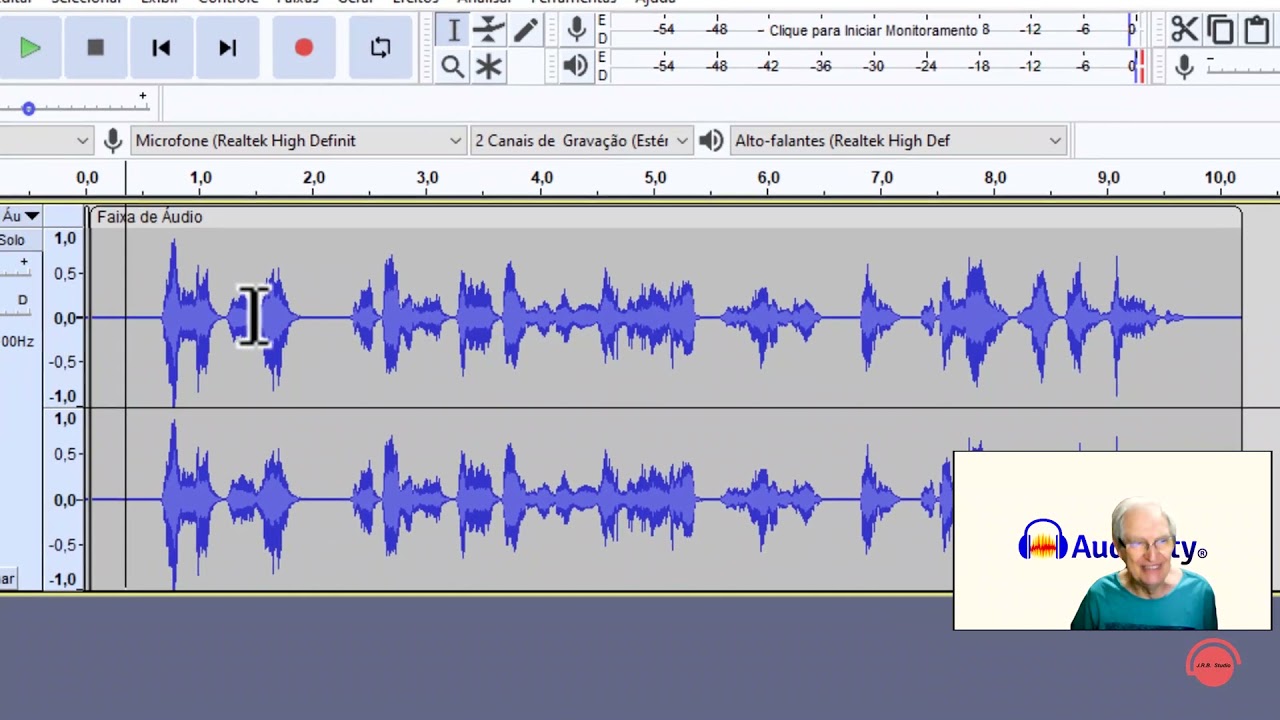The height and width of the screenshot is (720, 1280).
Task: Click the speaker icon next to the Alto-falantes dropdown
Action: 711,141
